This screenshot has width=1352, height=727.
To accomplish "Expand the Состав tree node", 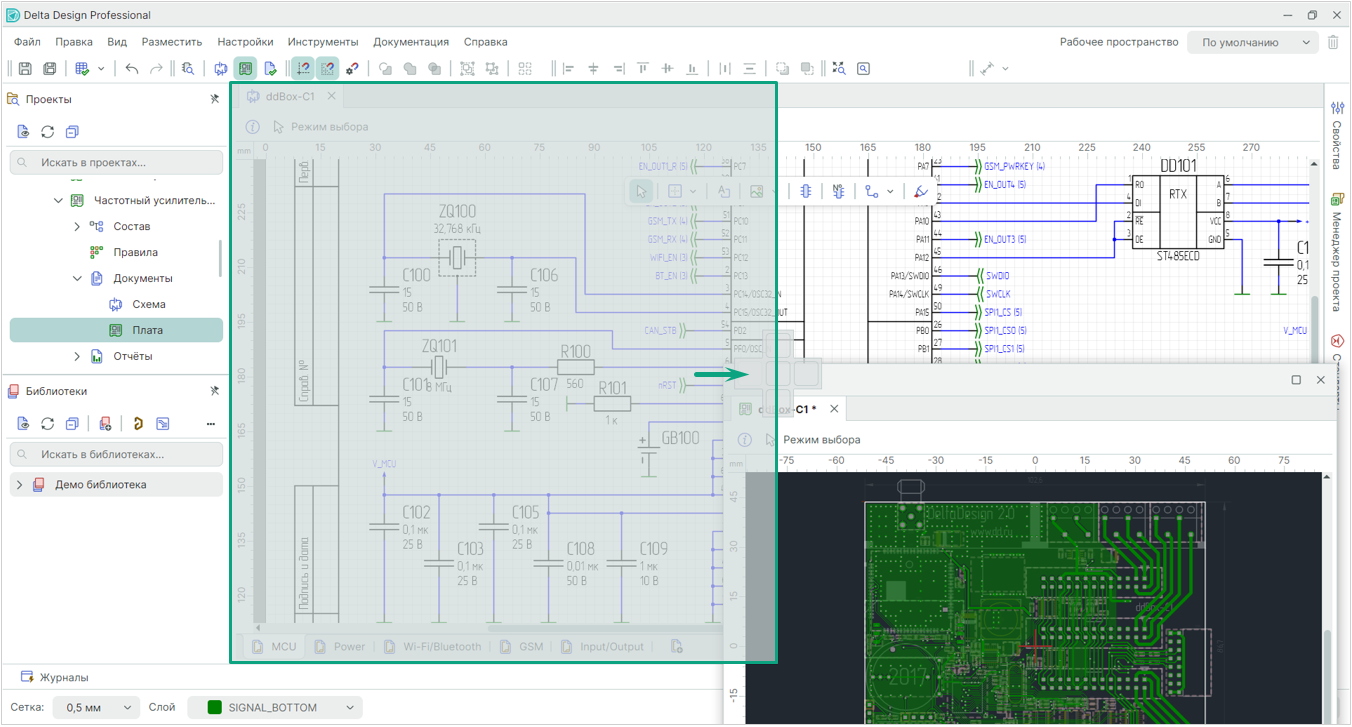I will (77, 227).
